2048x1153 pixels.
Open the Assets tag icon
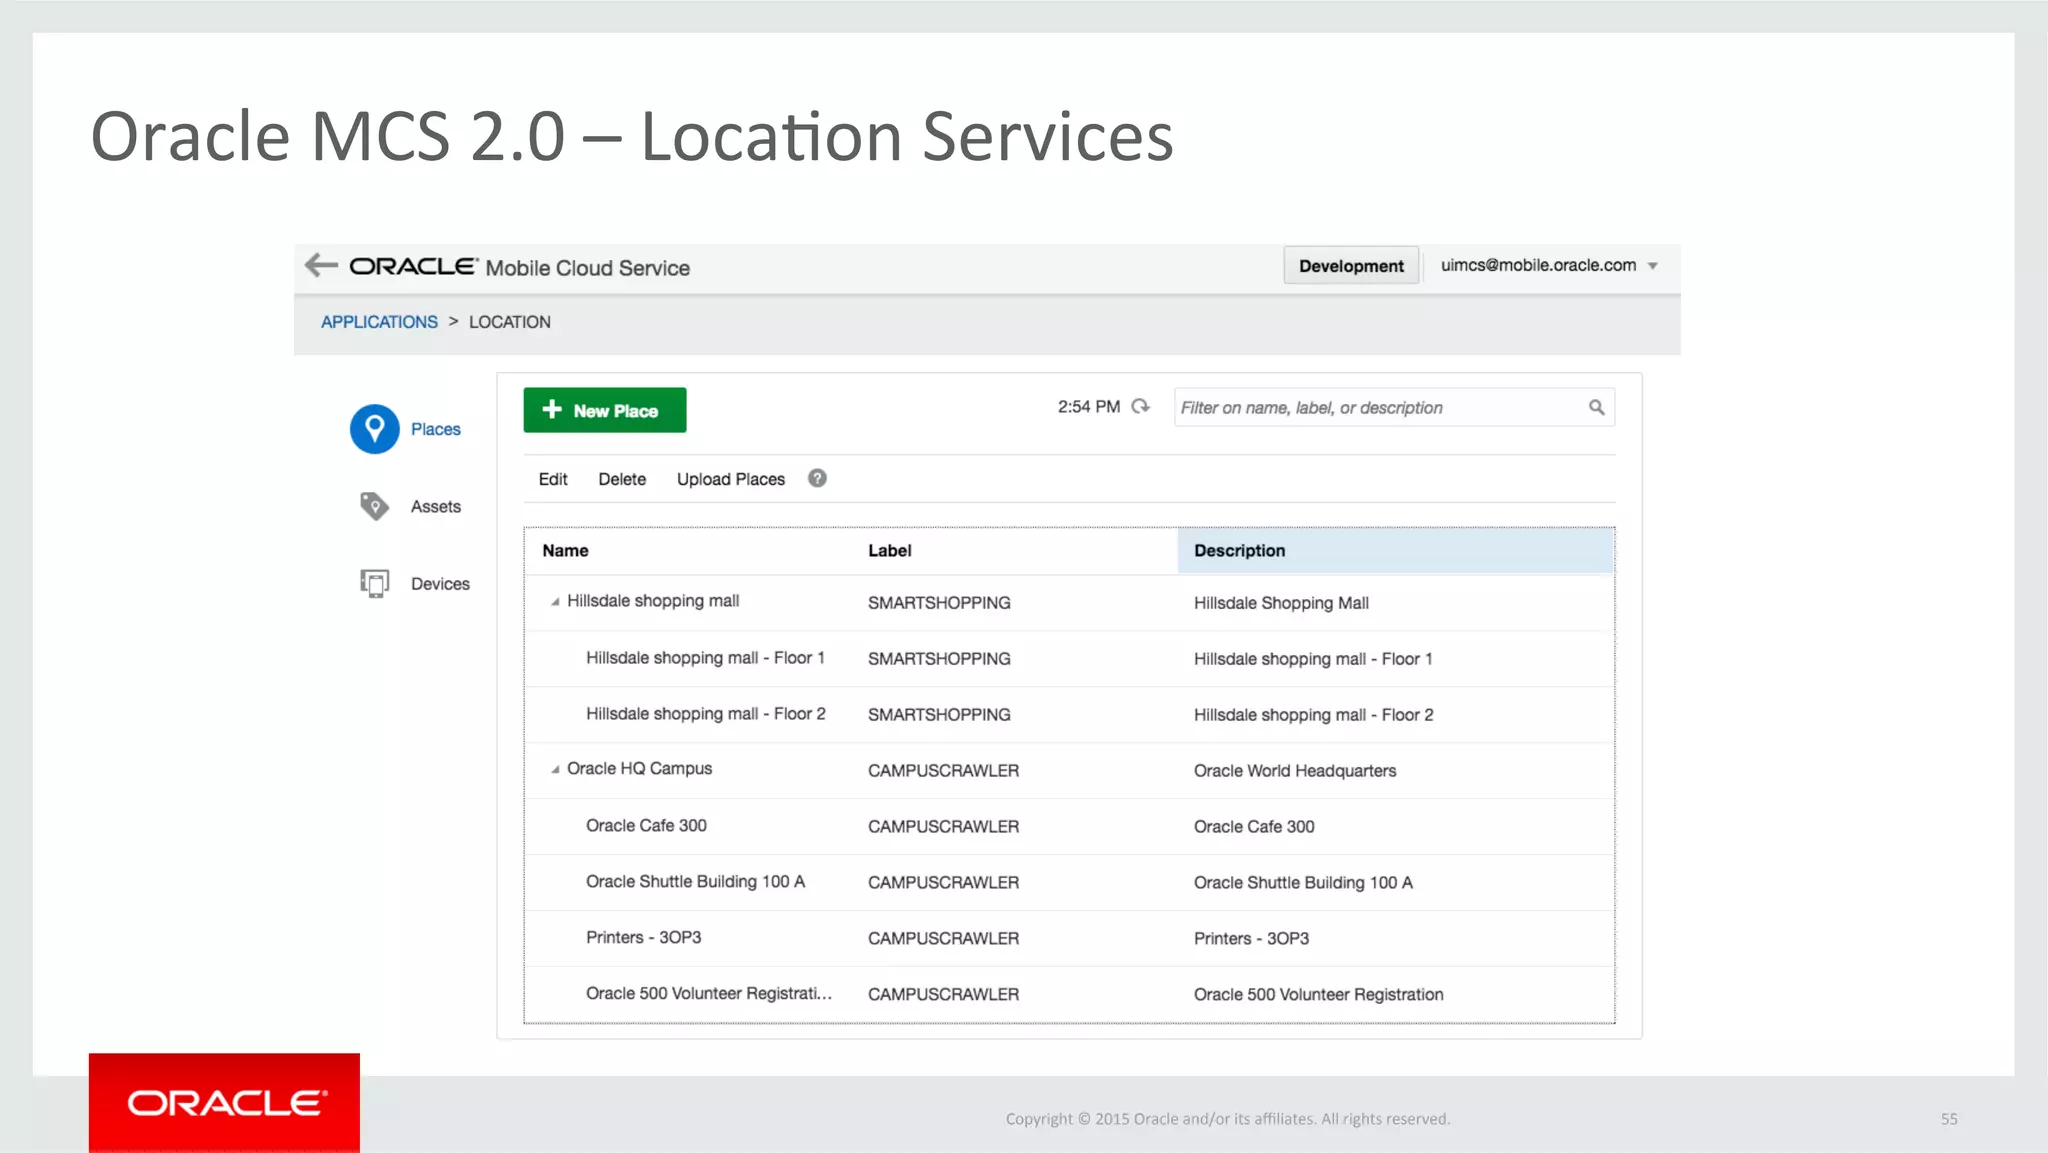374,506
